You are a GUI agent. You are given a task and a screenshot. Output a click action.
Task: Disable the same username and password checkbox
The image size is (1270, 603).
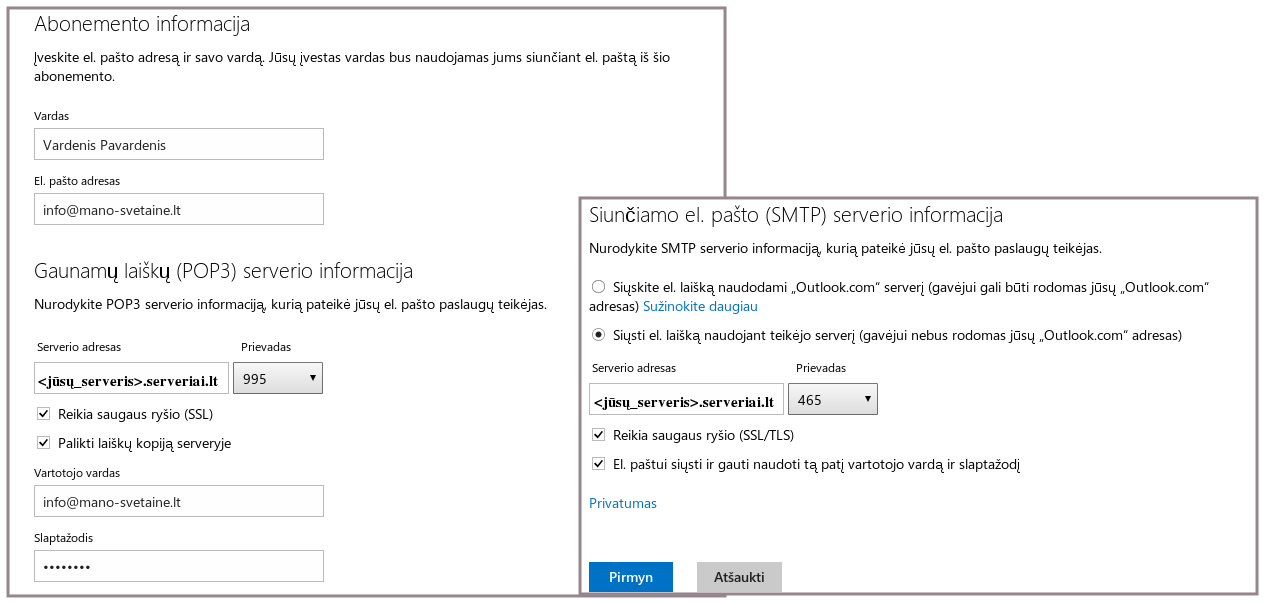coord(598,464)
